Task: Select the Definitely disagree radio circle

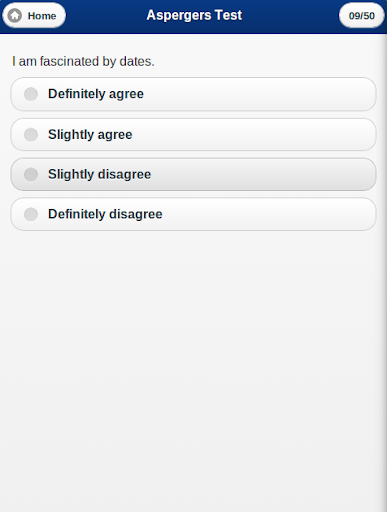Action: pyautogui.click(x=31, y=214)
